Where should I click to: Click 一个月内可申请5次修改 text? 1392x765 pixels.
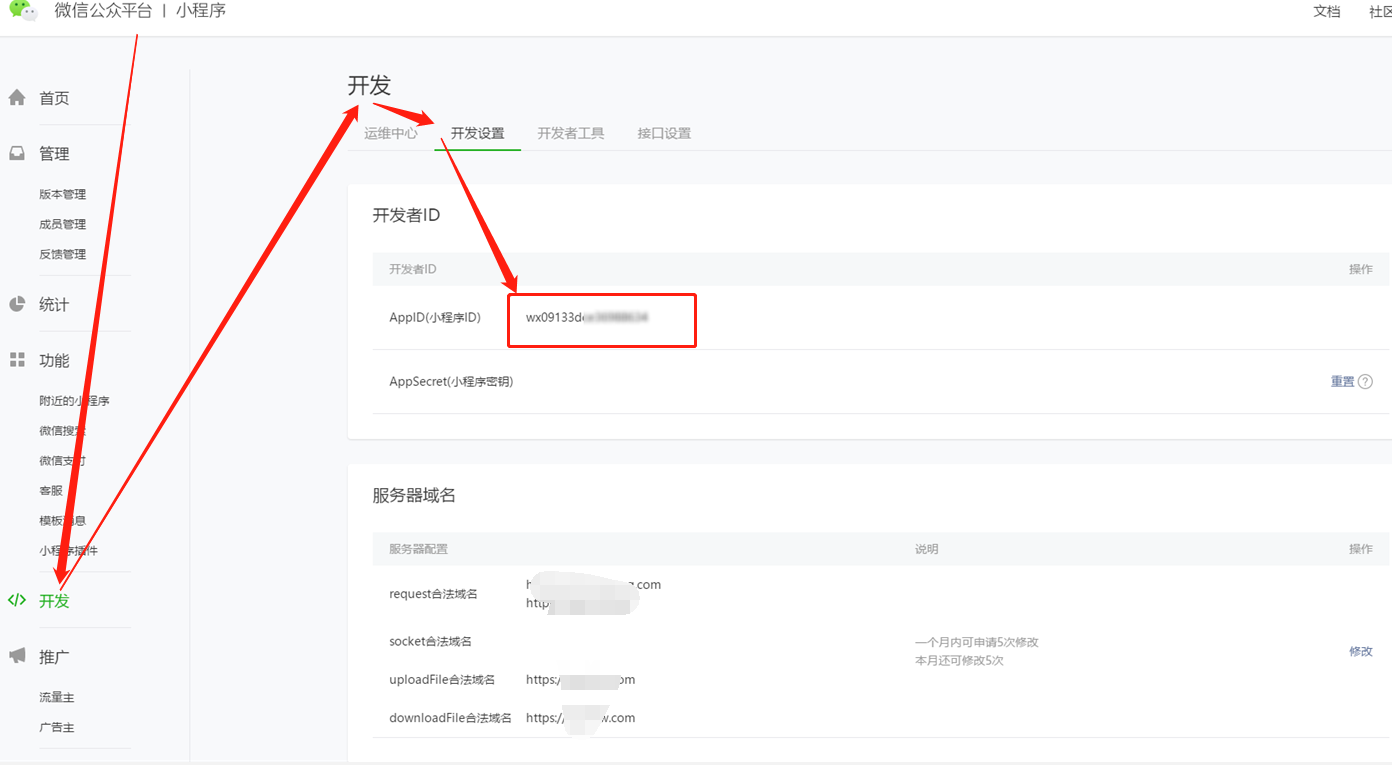(x=977, y=642)
